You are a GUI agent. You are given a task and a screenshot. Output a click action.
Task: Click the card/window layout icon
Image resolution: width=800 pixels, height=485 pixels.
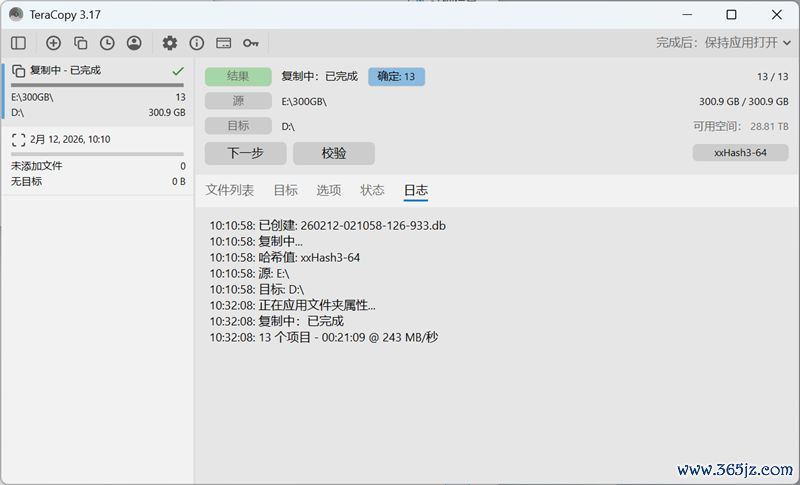coord(223,43)
